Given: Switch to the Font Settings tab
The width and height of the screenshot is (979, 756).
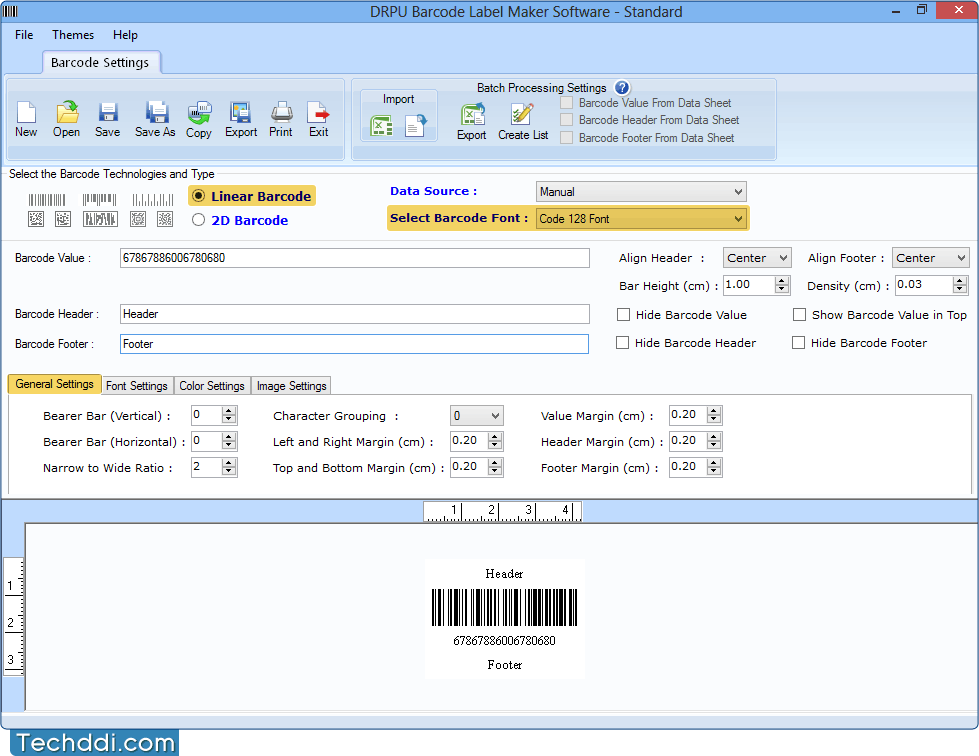Looking at the screenshot, I should tap(137, 386).
